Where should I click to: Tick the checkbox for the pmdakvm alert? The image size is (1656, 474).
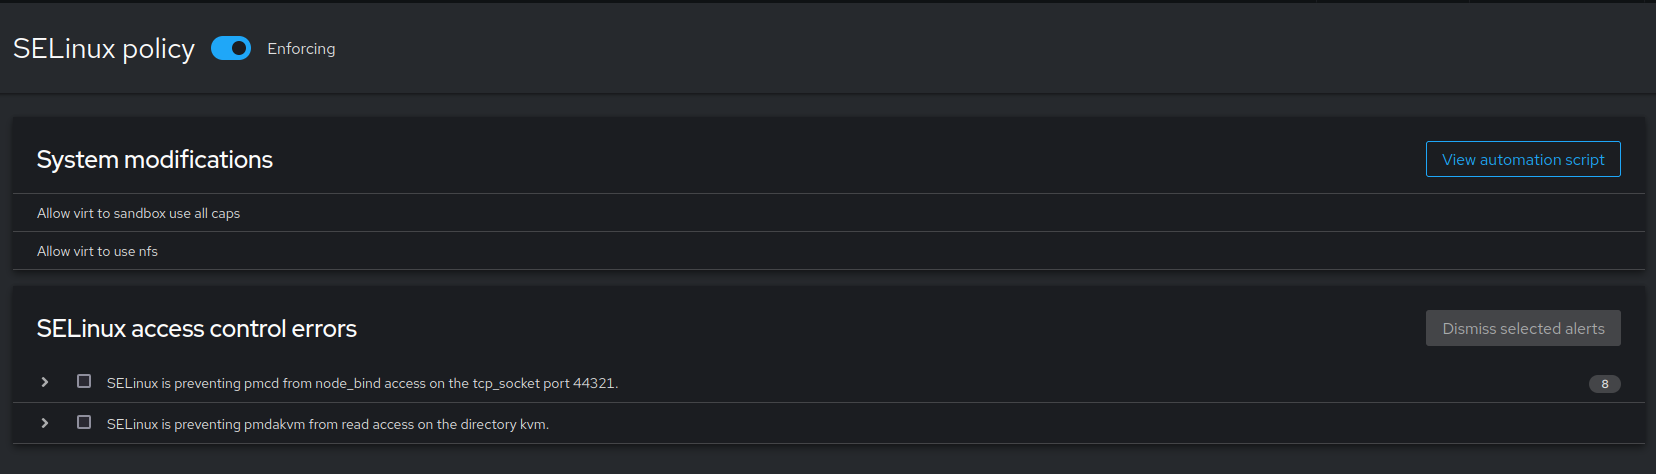[84, 422]
